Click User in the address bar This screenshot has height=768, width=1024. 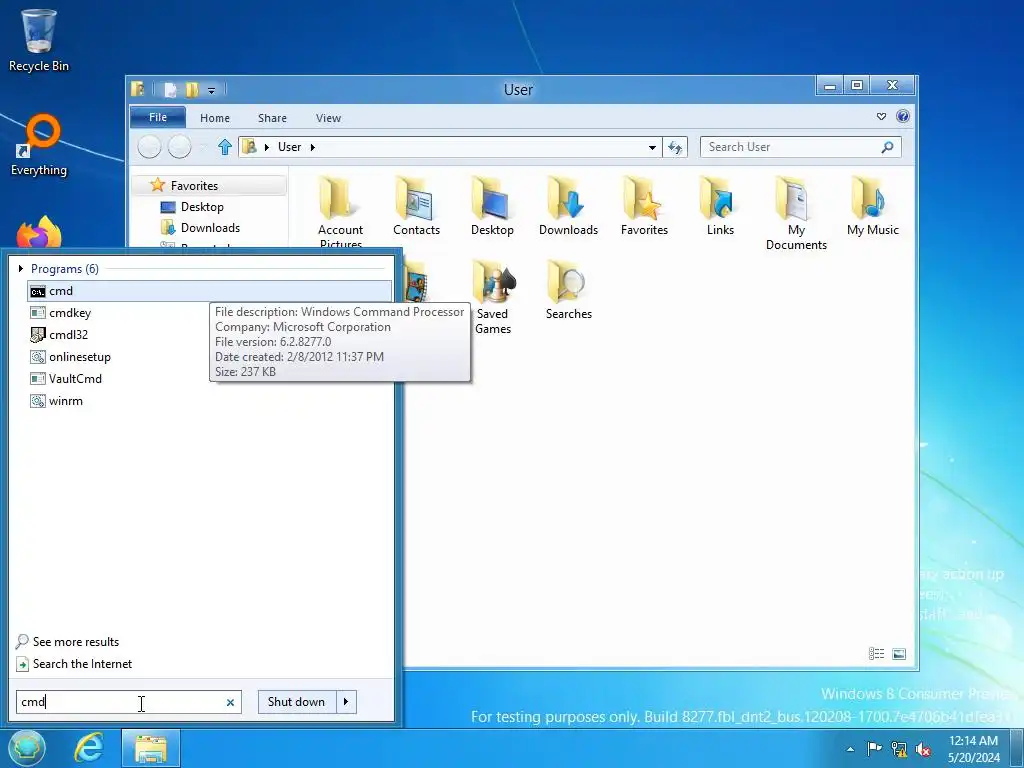tap(289, 148)
